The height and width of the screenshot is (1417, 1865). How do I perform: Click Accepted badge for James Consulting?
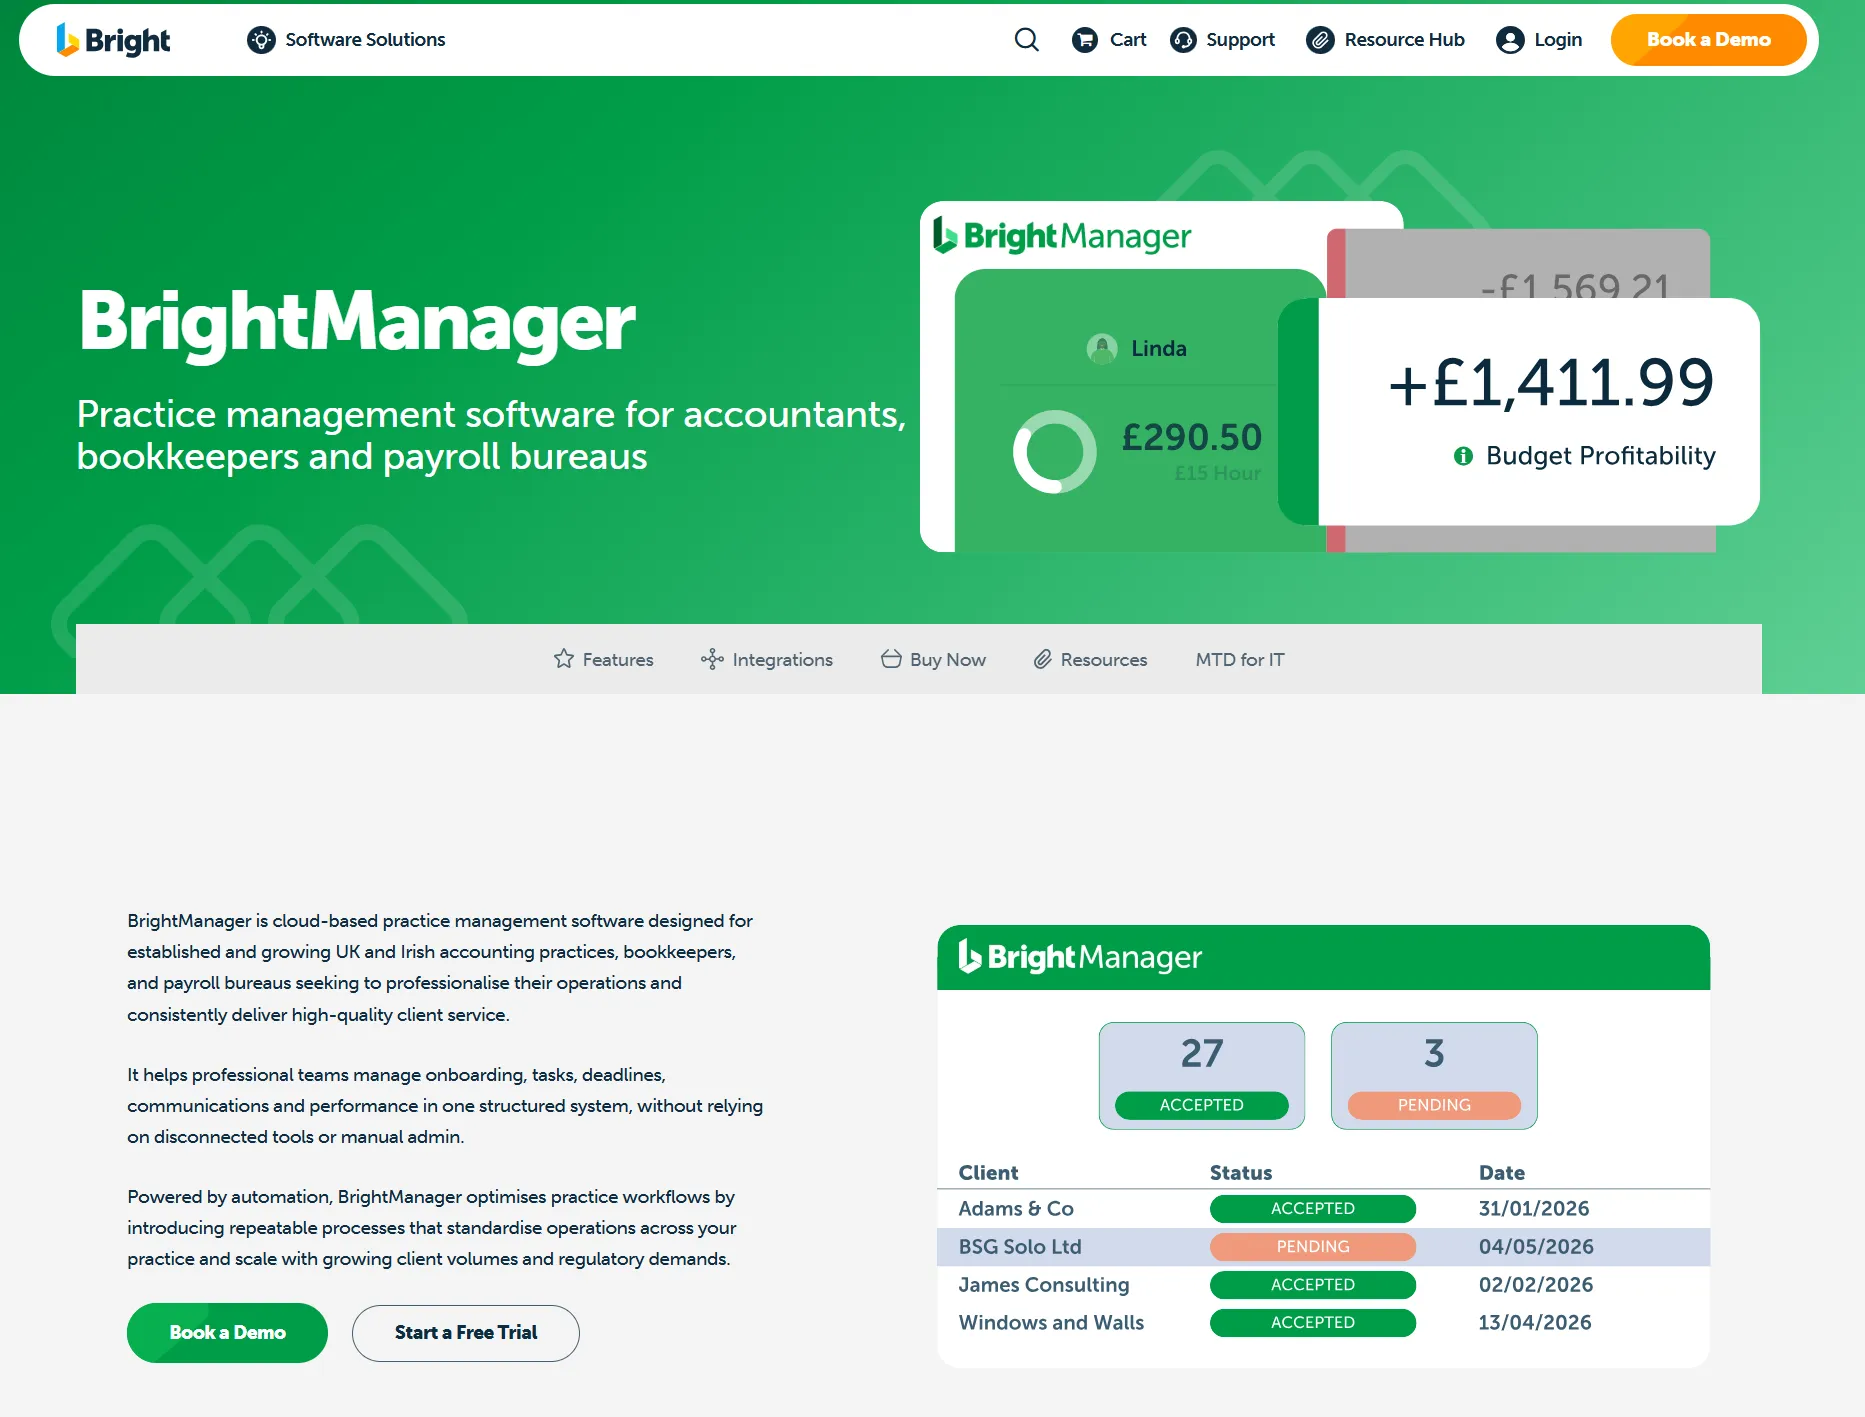tap(1313, 1284)
